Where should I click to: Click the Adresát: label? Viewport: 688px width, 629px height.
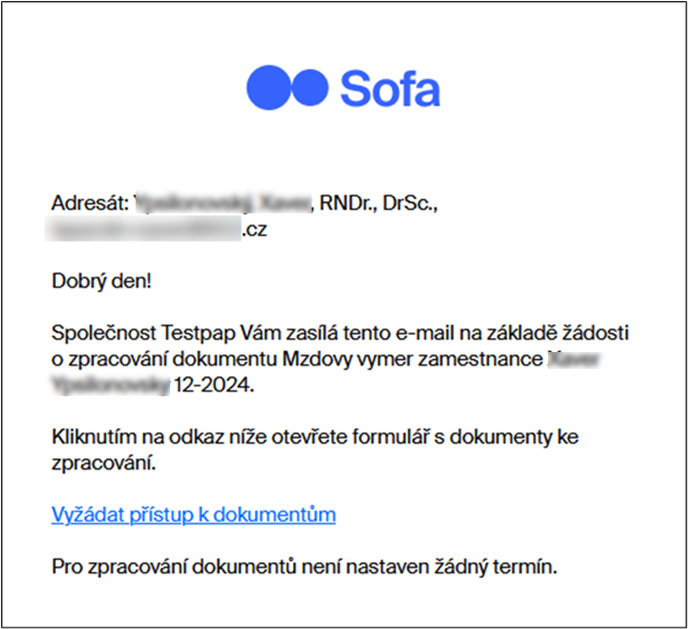click(x=90, y=203)
